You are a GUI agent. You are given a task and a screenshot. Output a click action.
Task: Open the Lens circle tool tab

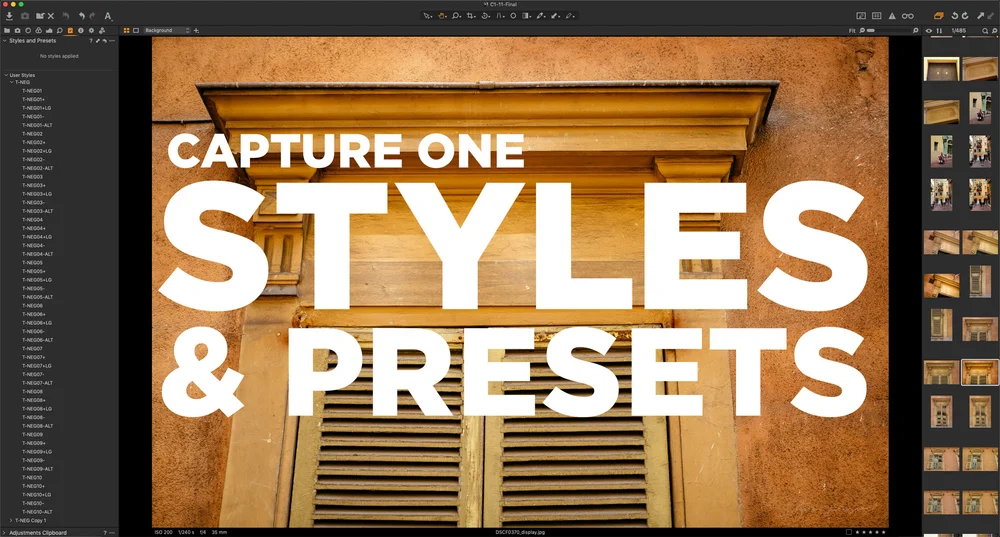pyautogui.click(x=28, y=30)
